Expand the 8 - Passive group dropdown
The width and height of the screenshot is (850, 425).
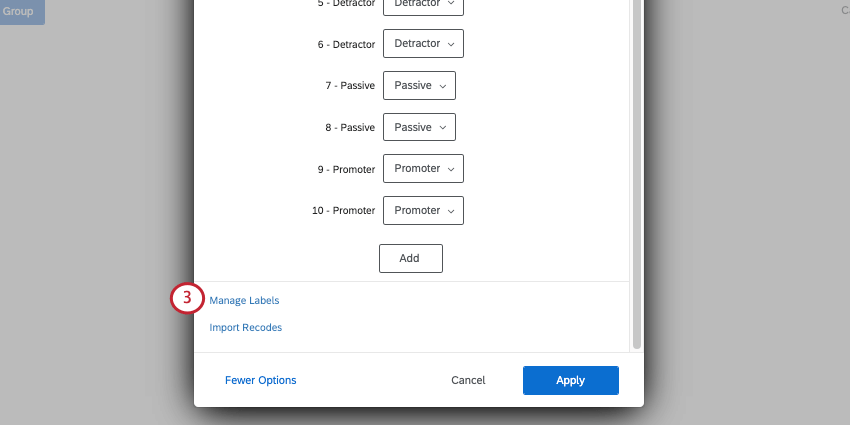419,127
